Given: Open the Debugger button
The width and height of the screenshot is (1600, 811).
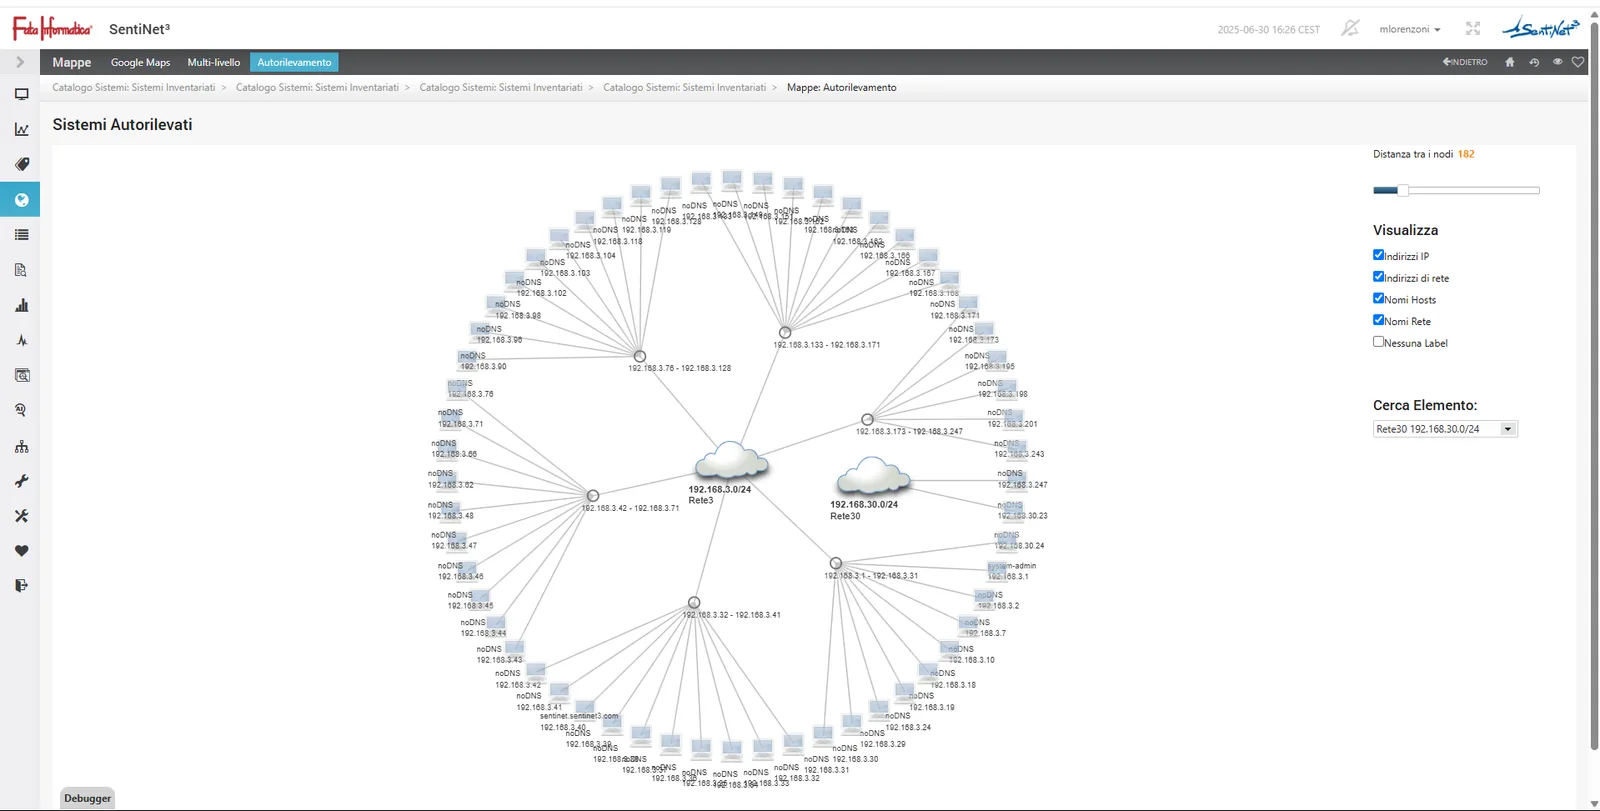Looking at the screenshot, I should pos(87,798).
